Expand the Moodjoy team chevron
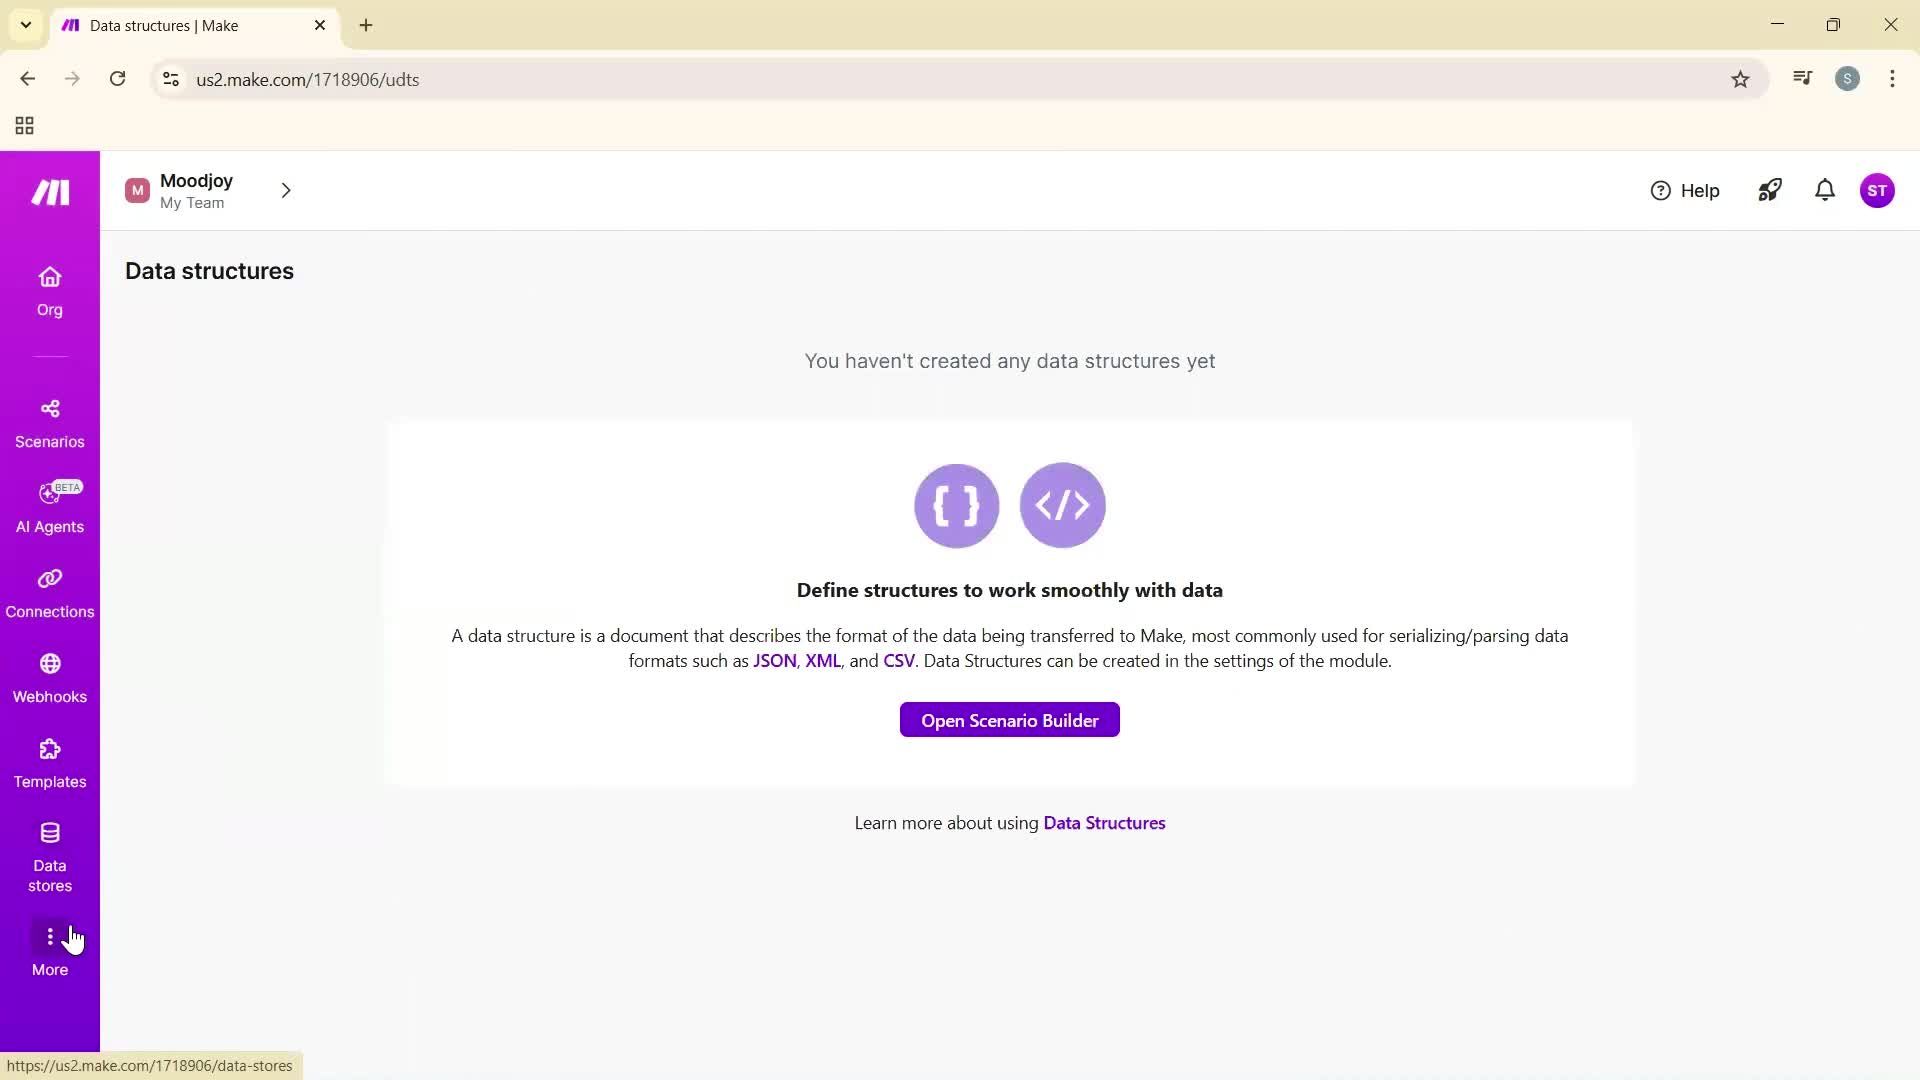 click(286, 190)
